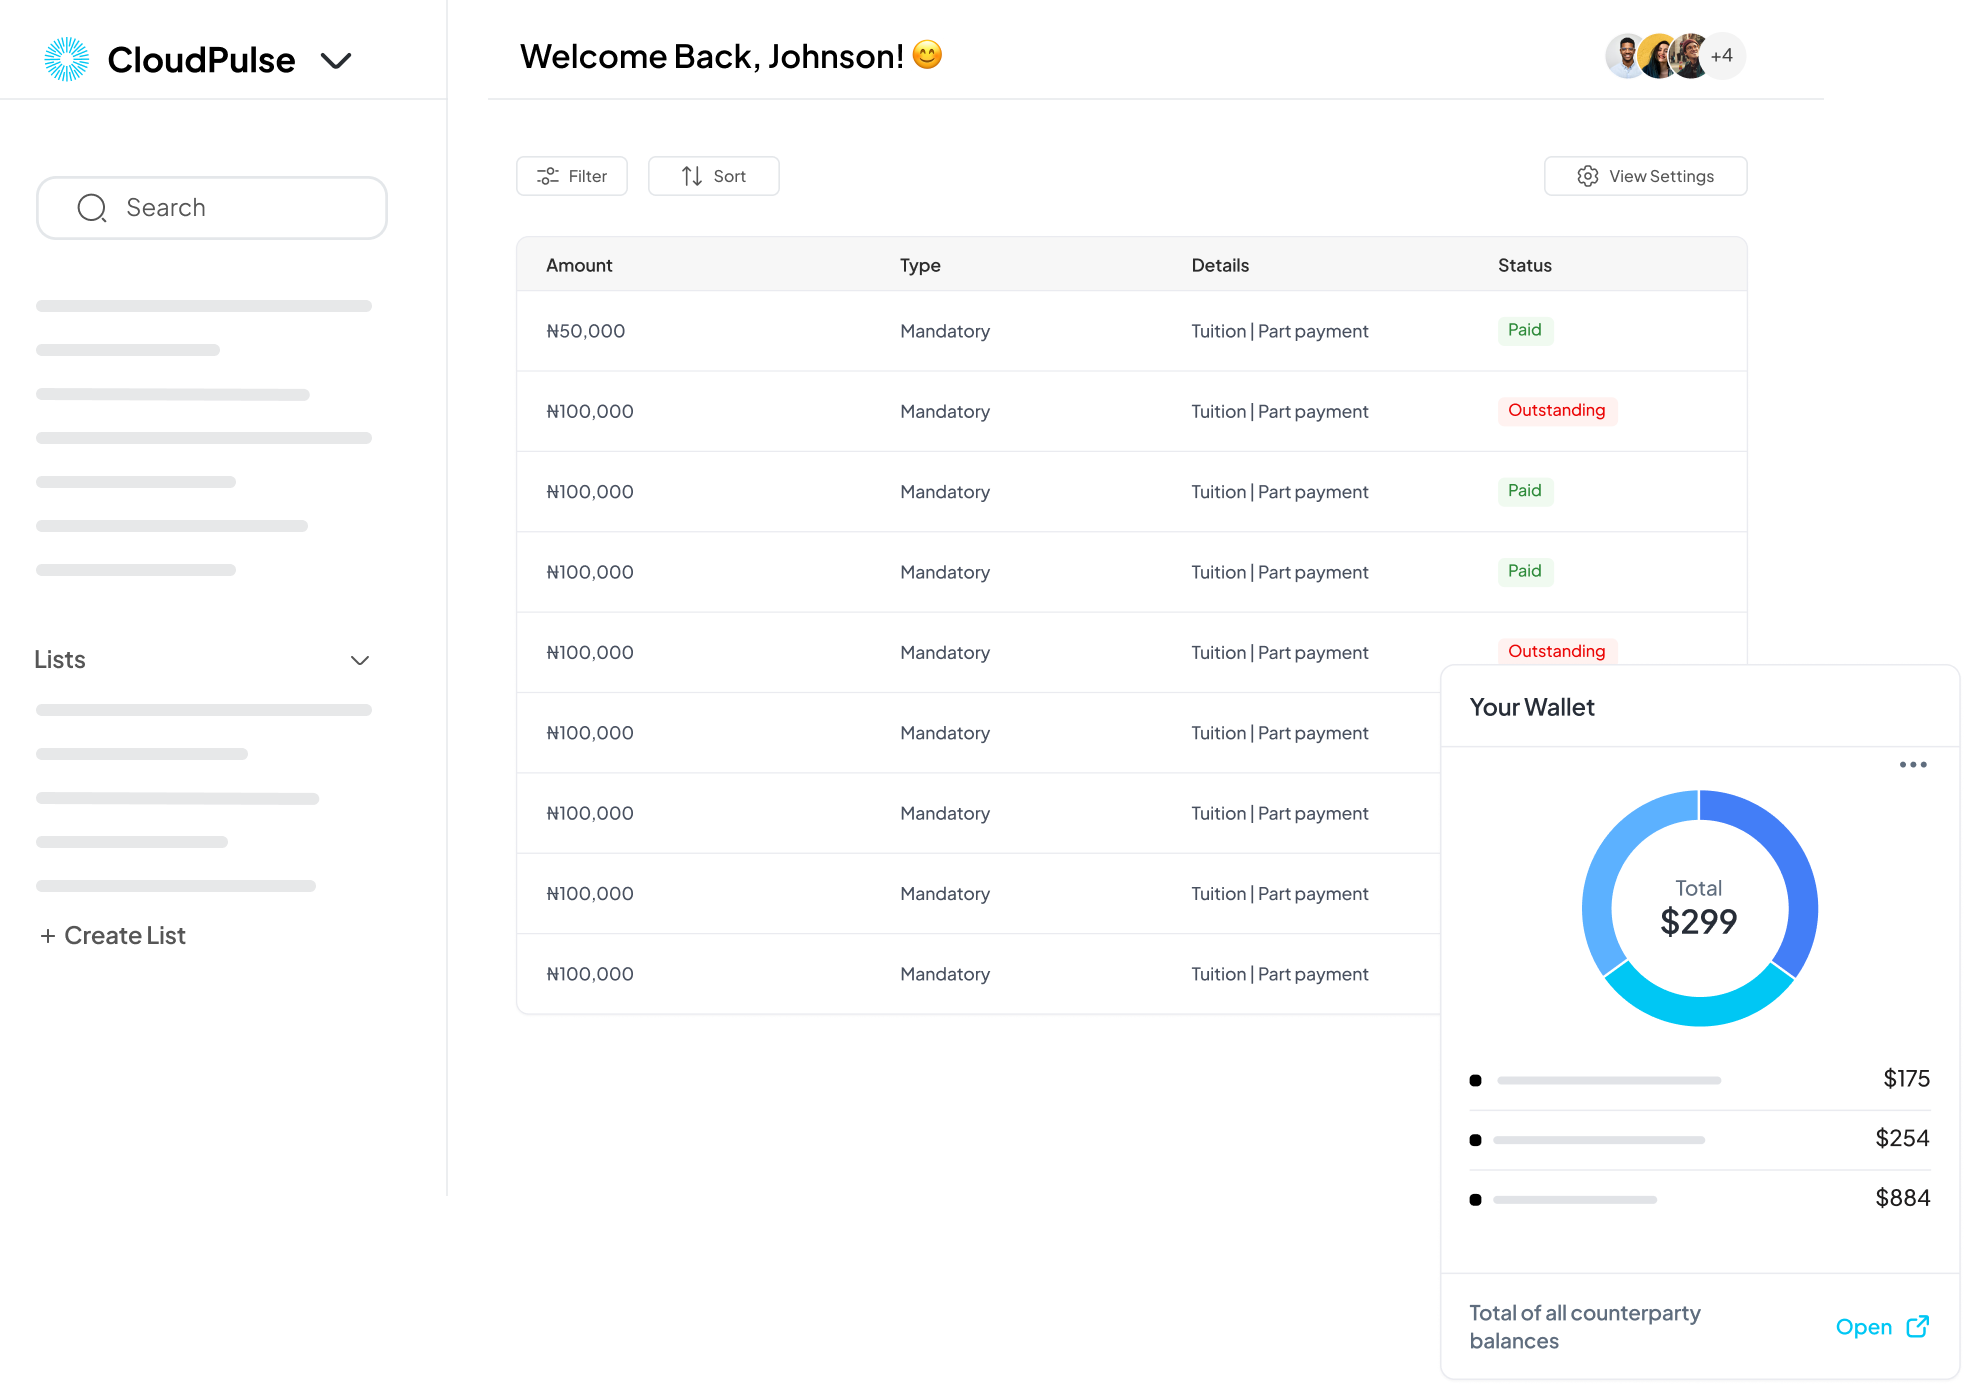The image size is (1964, 1385).
Task: Click the Status column header
Action: [1524, 265]
